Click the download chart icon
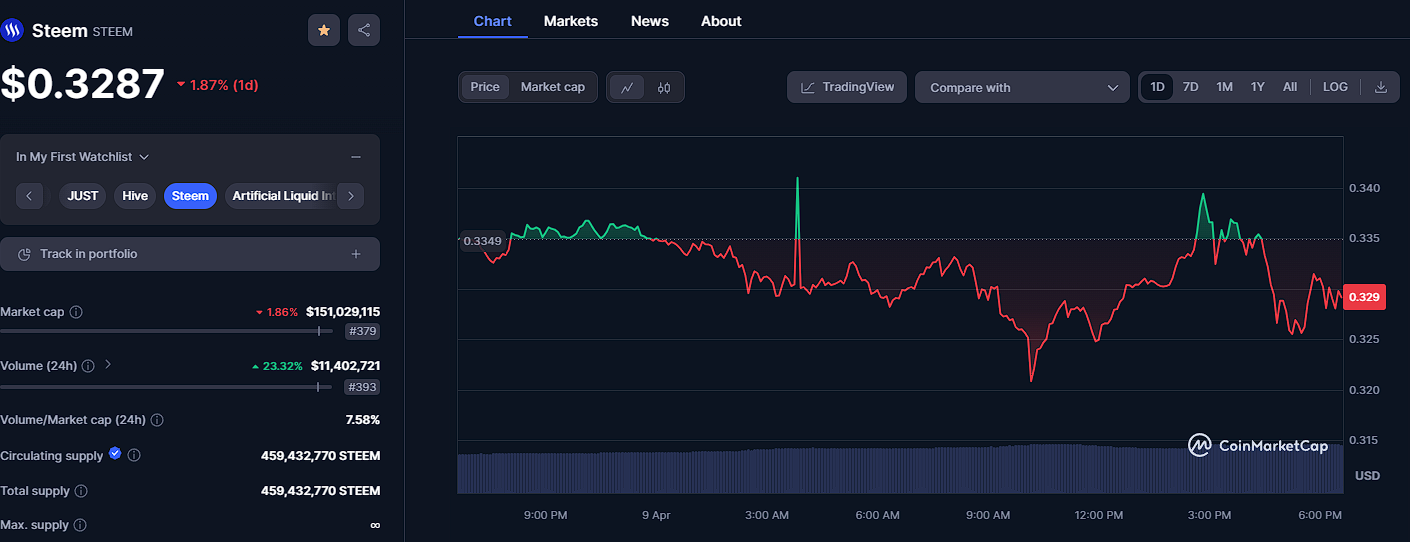1410x542 pixels. click(x=1381, y=87)
